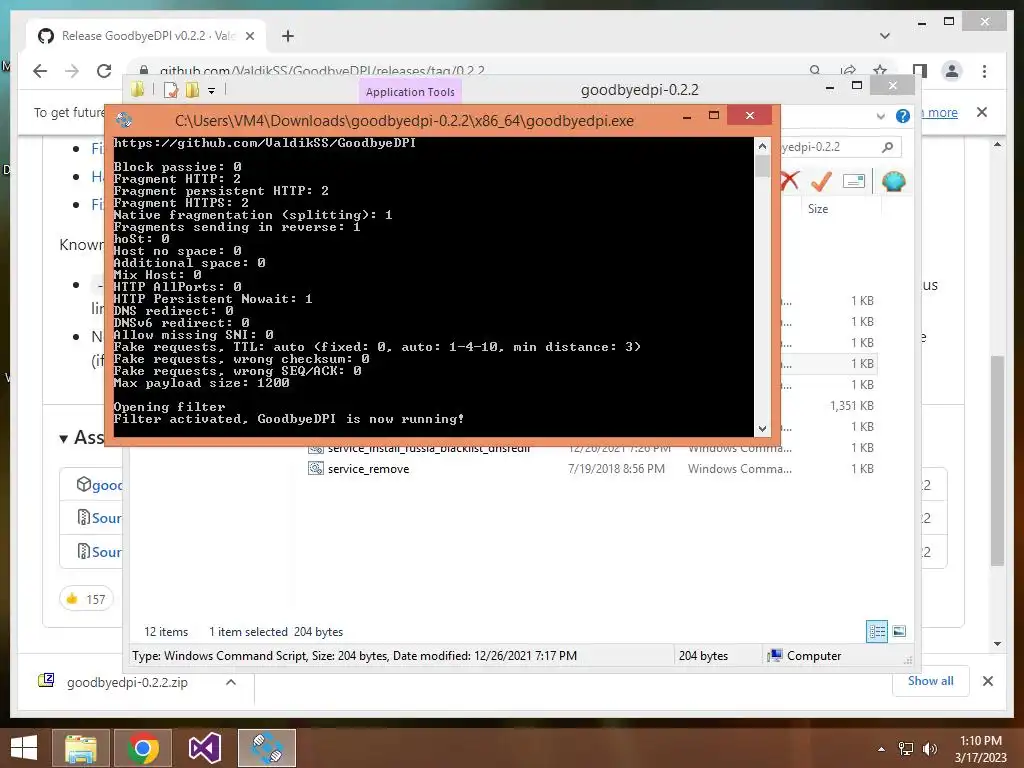
Task: Open the taskbar clock showing 1:10 PM
Action: tap(981, 749)
